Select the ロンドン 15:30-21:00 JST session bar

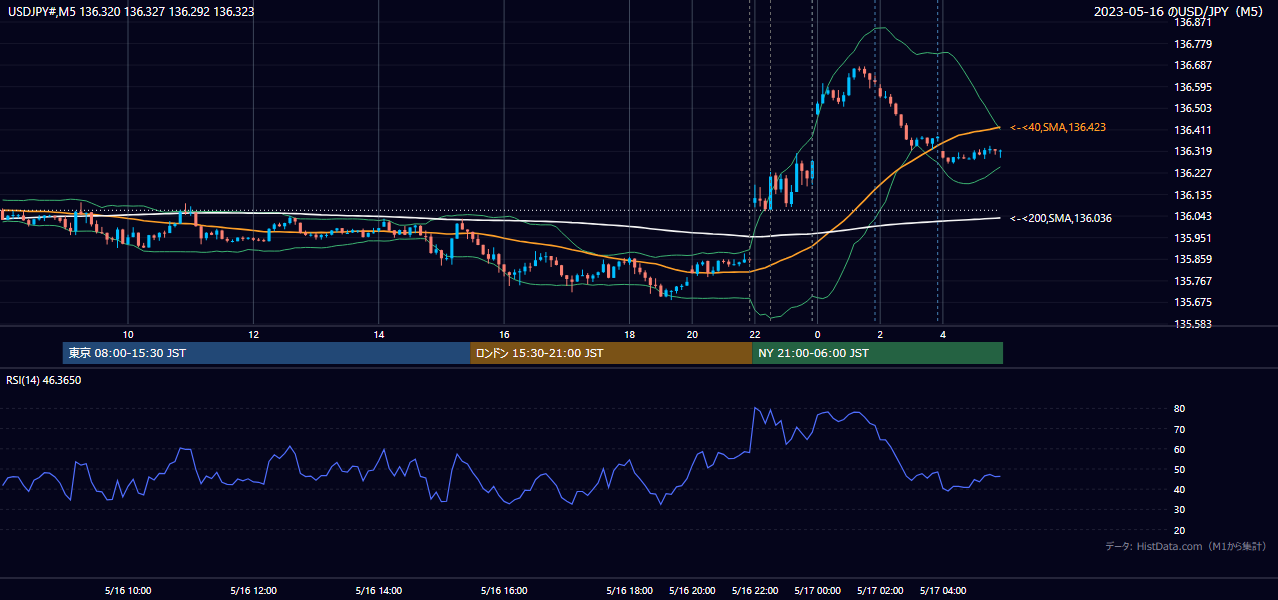pos(611,353)
